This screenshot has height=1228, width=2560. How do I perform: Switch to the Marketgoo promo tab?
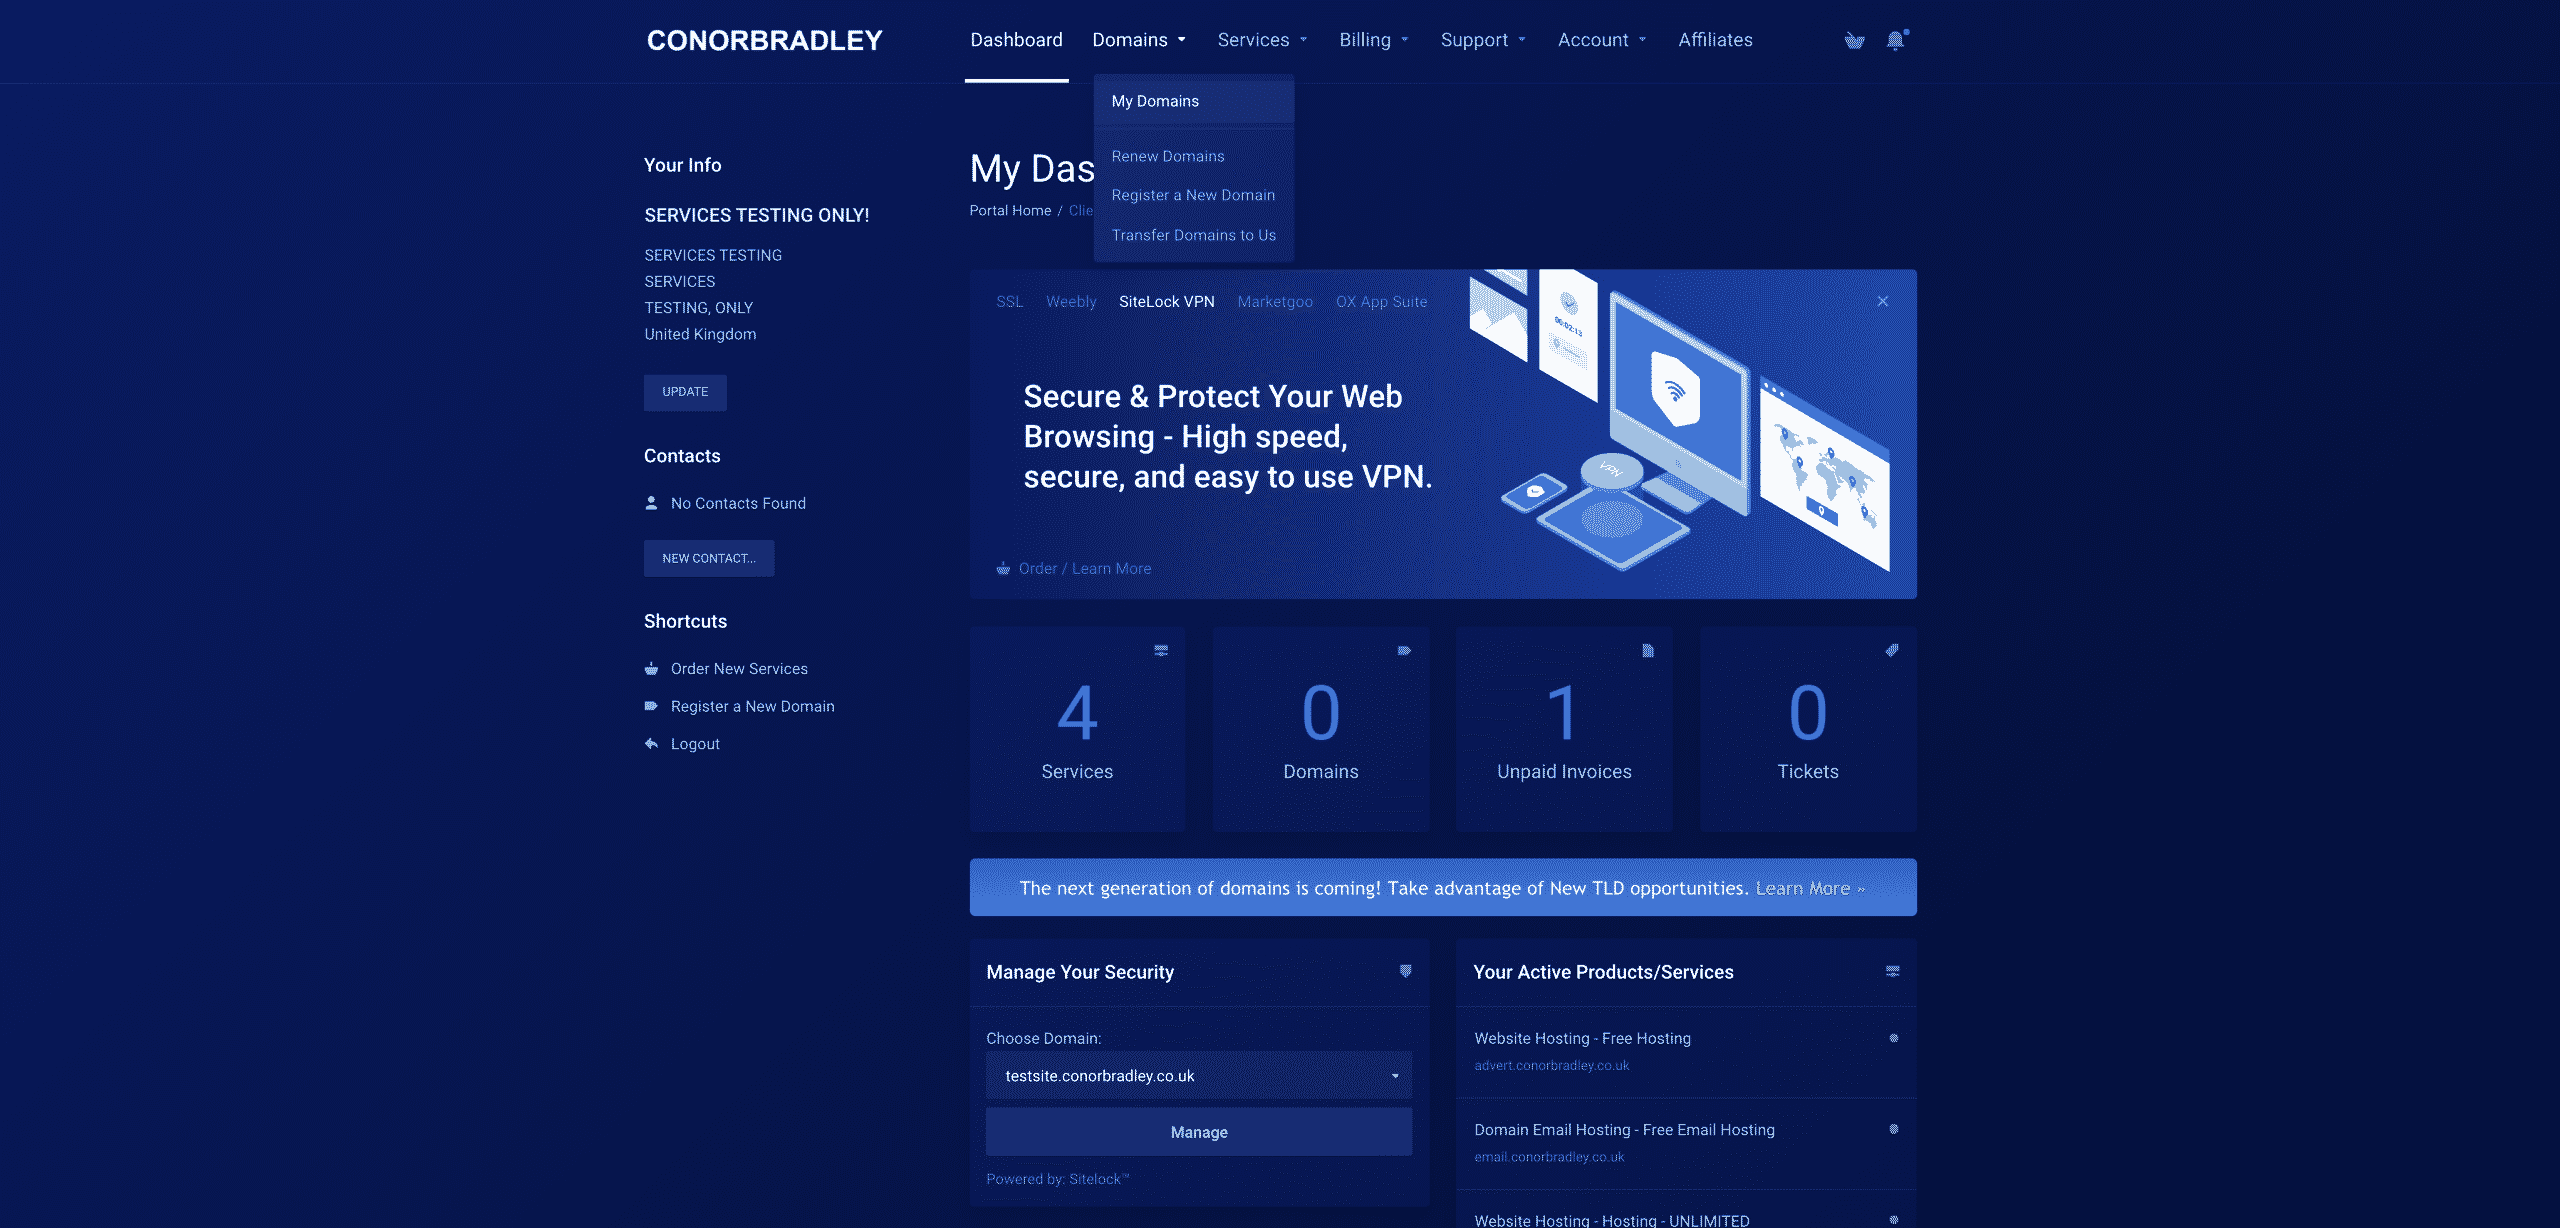pos(1275,301)
